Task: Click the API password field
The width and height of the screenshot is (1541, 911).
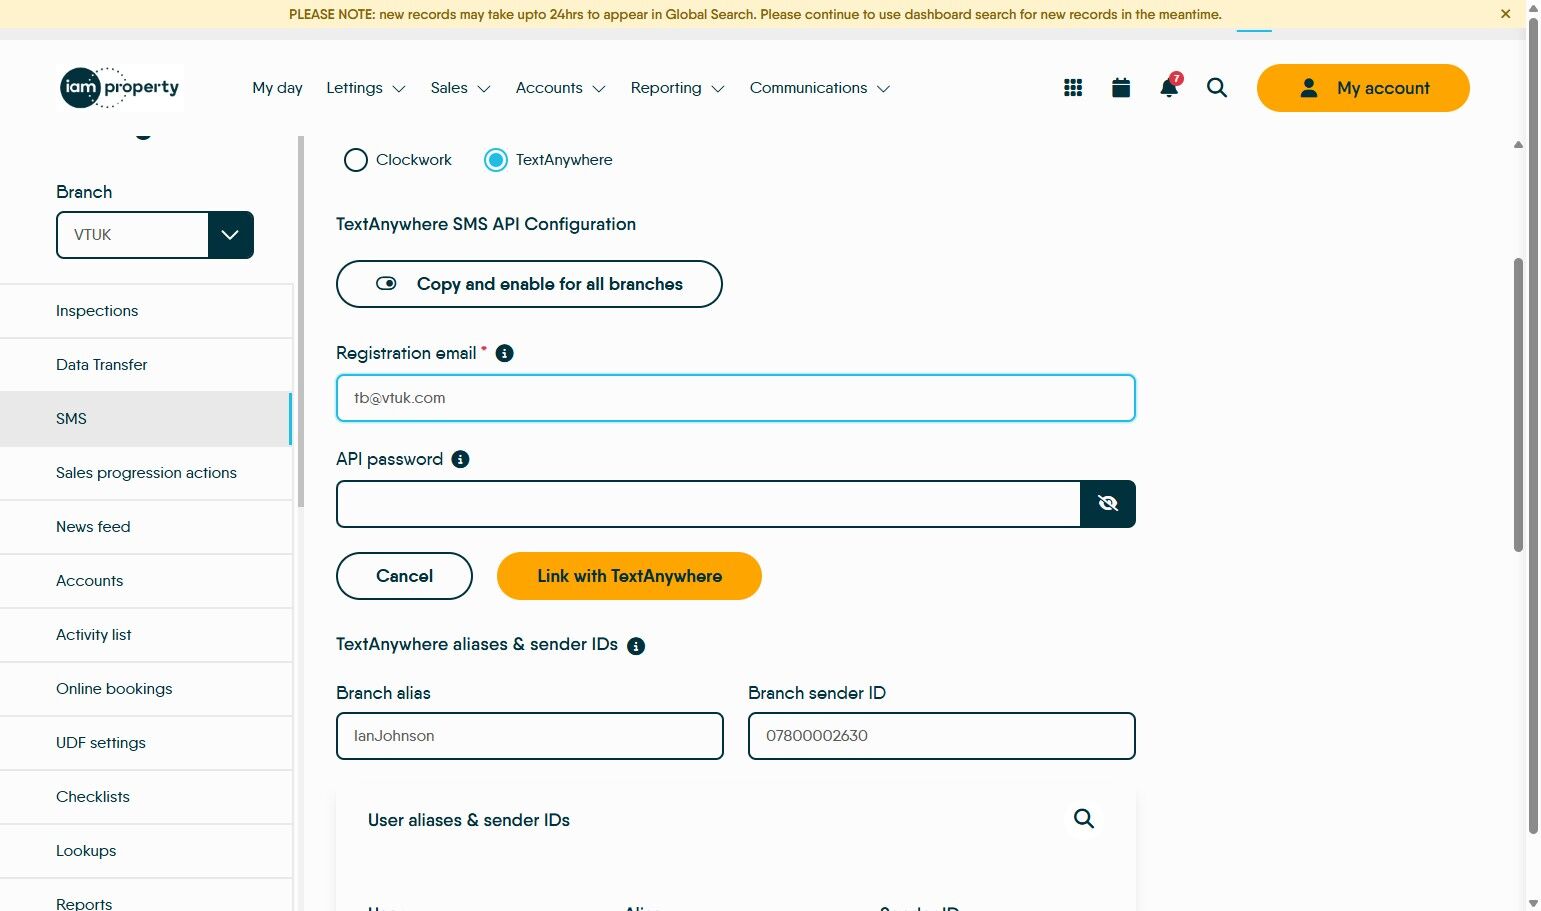Action: [708, 504]
